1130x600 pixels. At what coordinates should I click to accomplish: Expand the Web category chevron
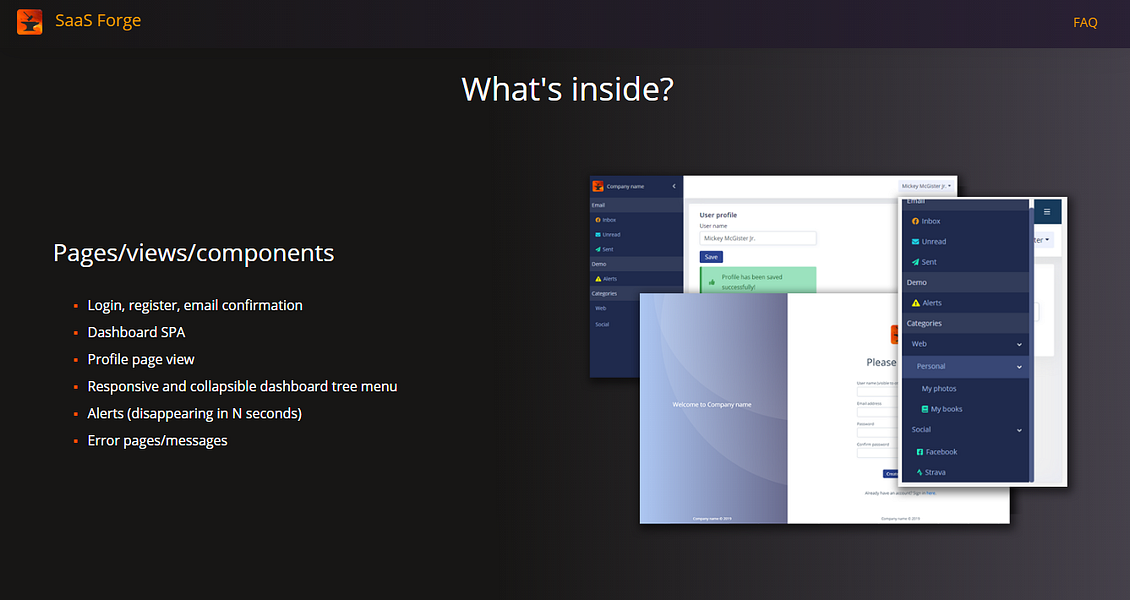click(1018, 344)
